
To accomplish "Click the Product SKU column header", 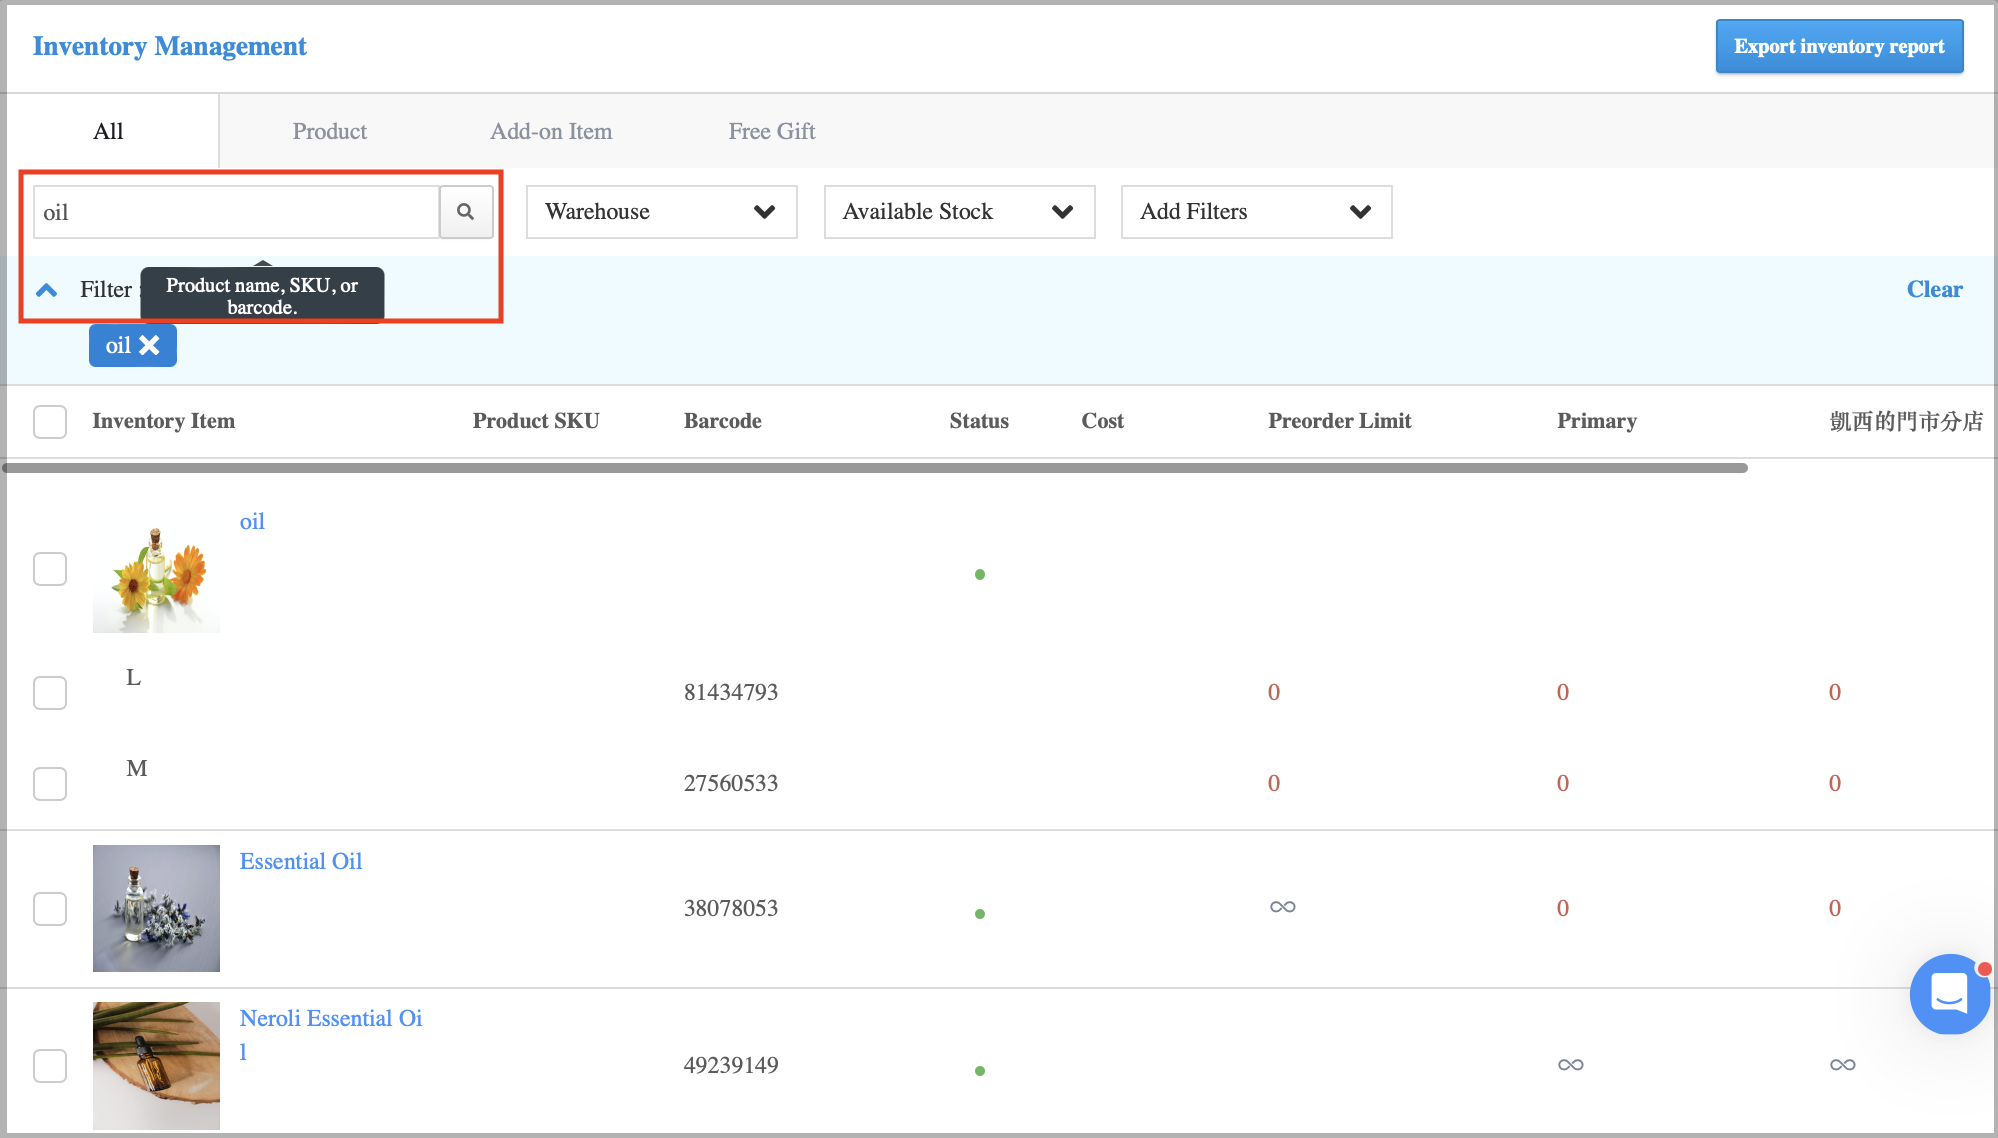I will pyautogui.click(x=536, y=421).
